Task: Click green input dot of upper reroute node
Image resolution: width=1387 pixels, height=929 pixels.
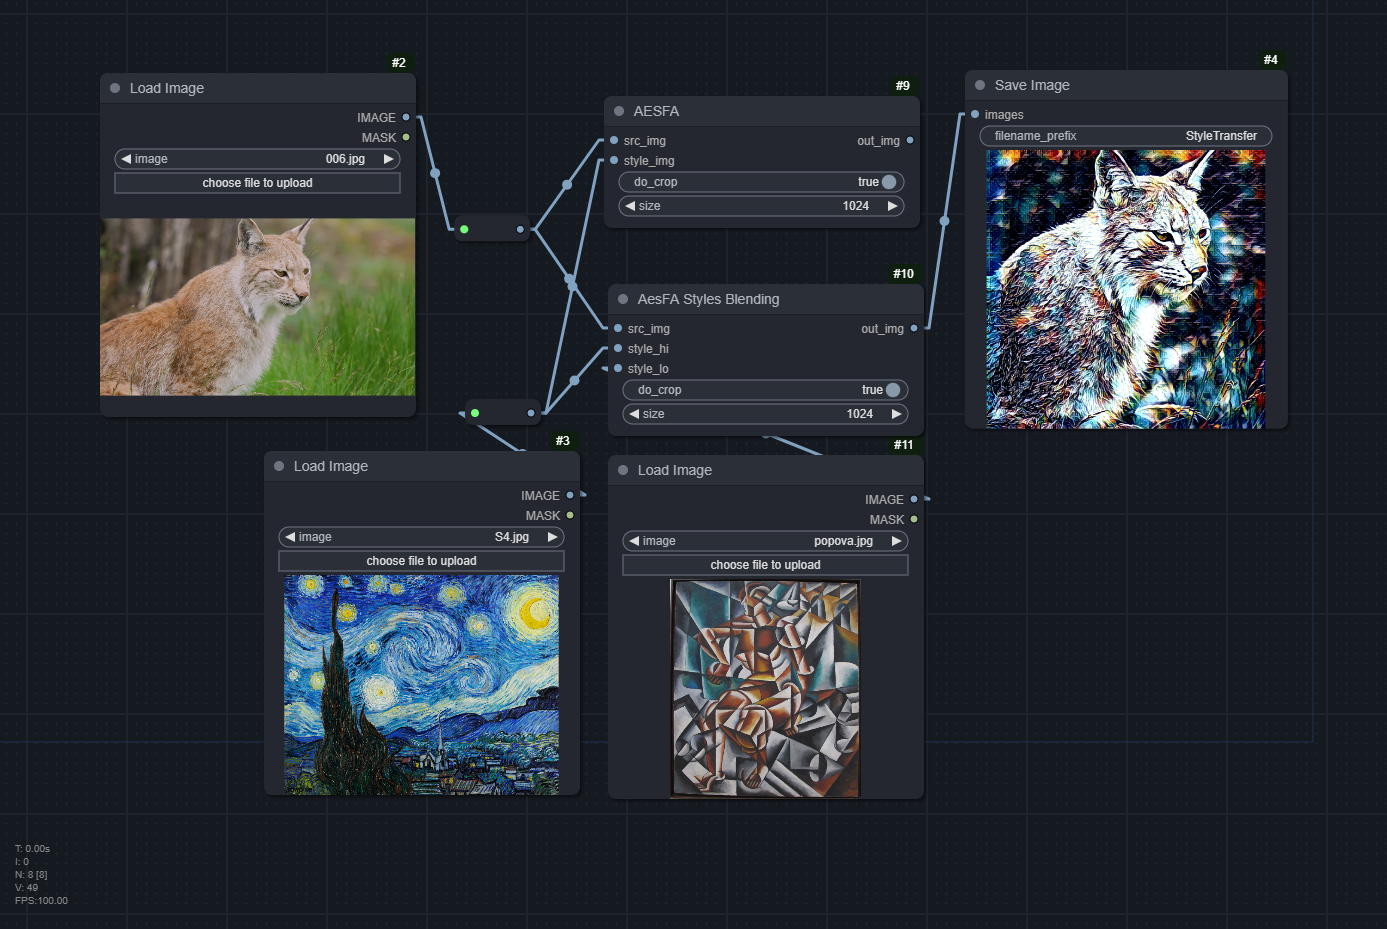Action: 464,229
